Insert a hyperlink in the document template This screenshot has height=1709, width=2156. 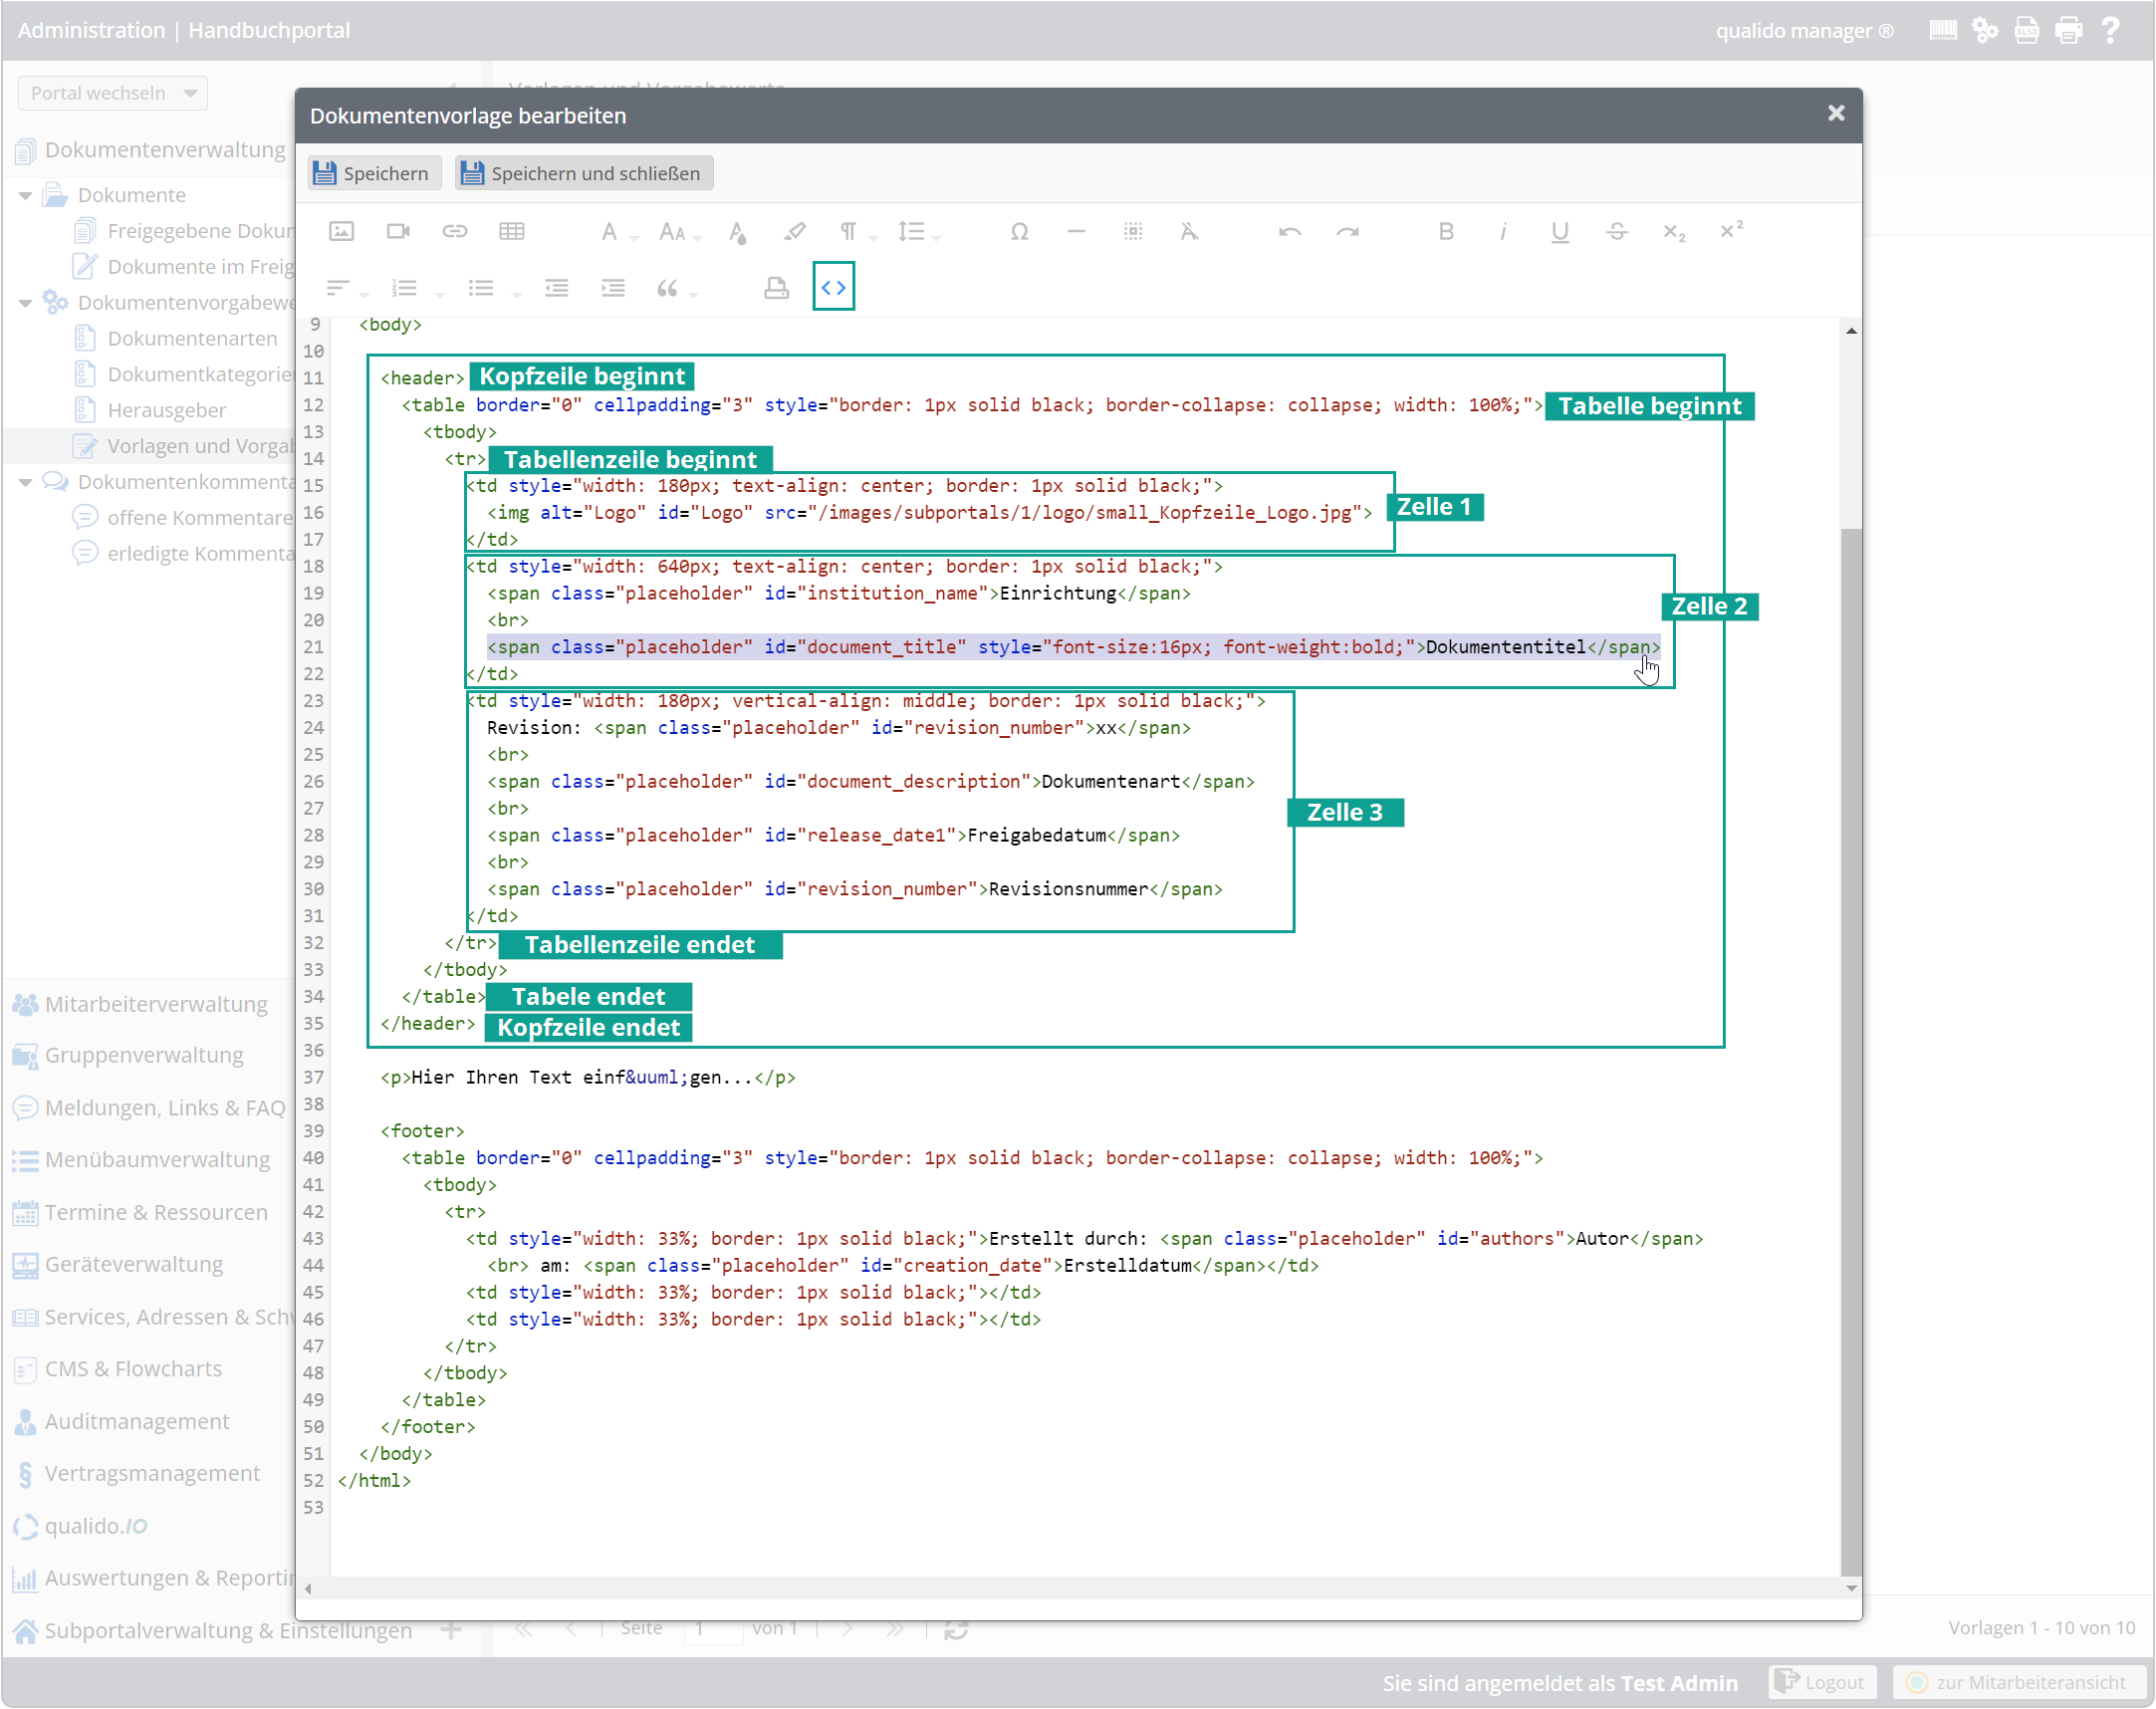[455, 231]
